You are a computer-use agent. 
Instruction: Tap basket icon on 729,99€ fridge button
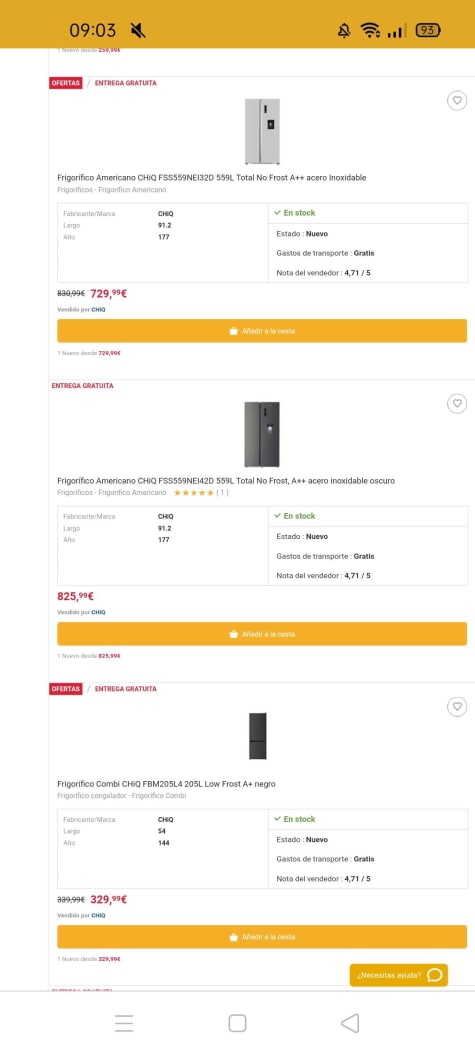[x=233, y=331]
